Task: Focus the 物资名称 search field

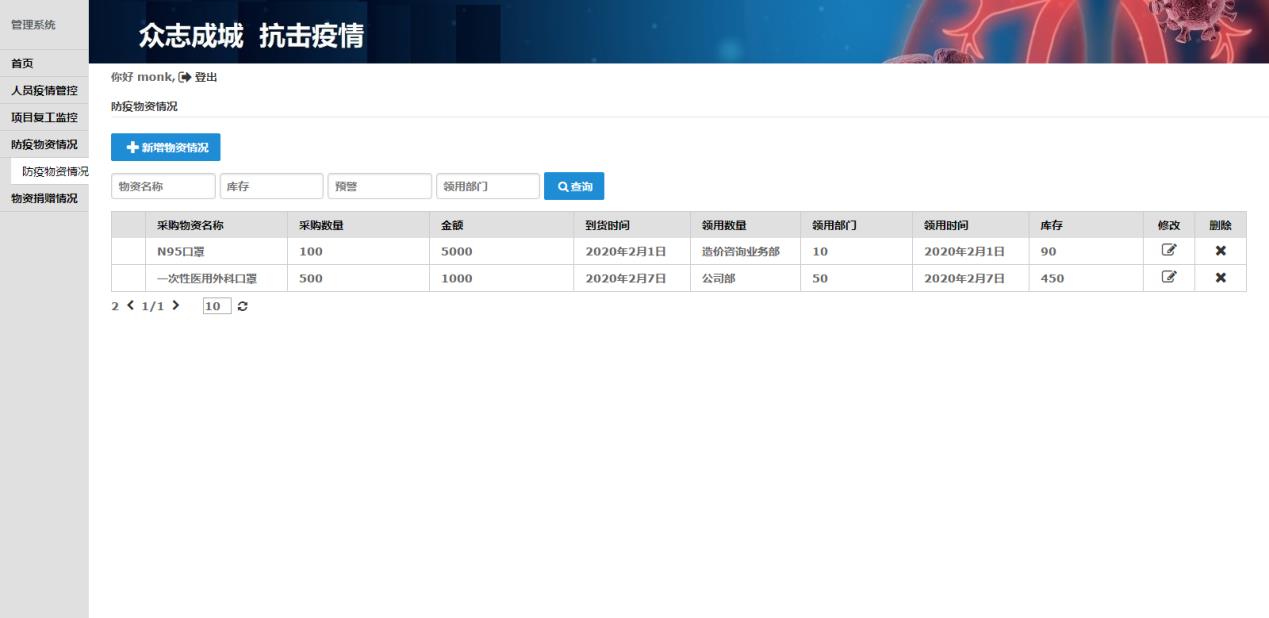Action: (x=163, y=186)
